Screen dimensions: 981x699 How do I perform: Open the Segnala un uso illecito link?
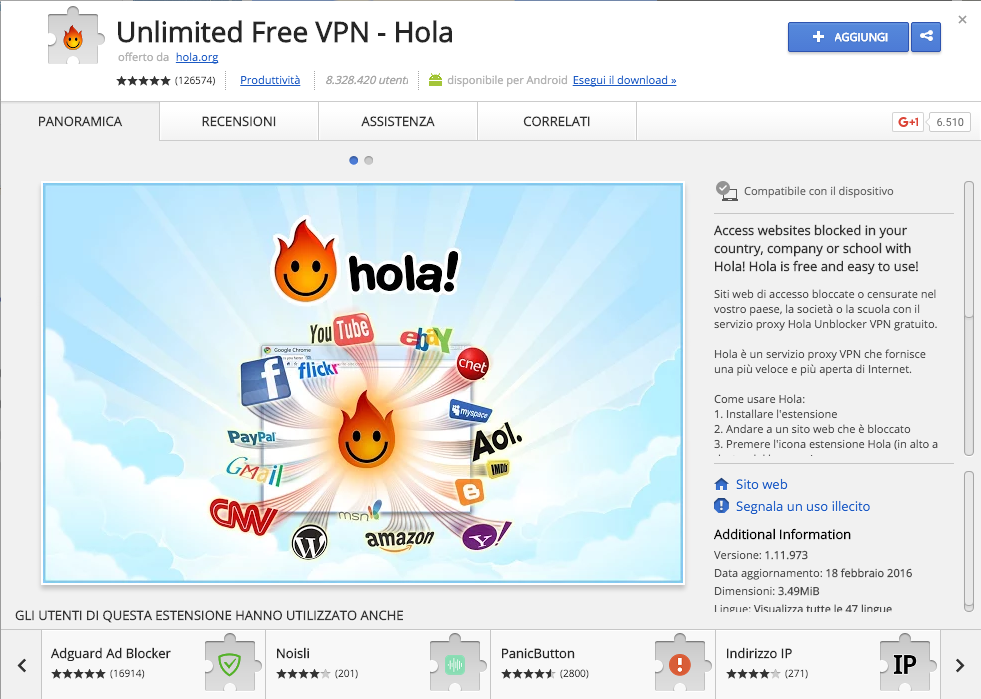coord(803,506)
